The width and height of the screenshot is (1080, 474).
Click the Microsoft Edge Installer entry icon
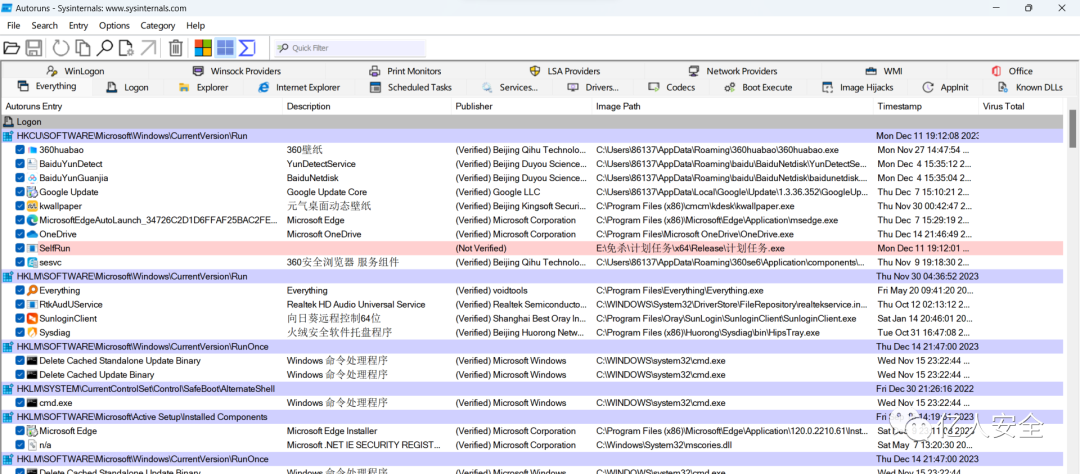32,431
